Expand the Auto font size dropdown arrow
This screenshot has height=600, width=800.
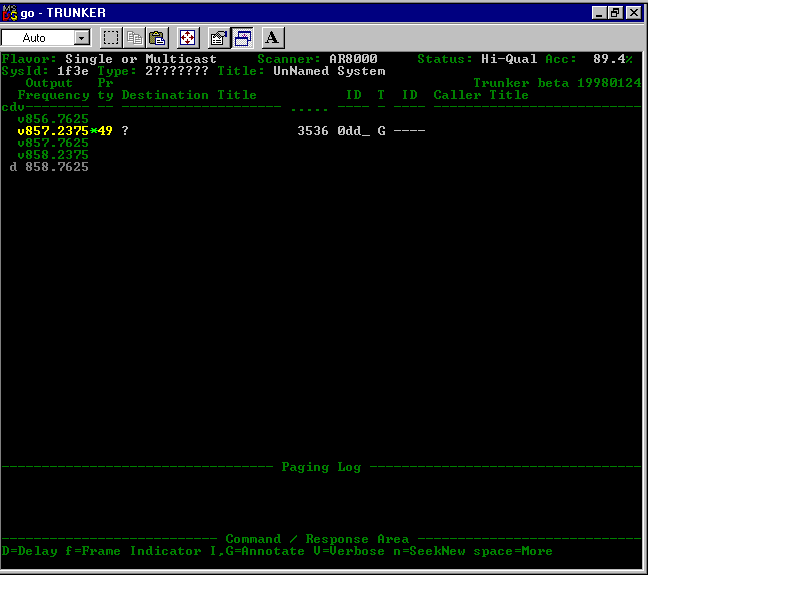pyautogui.click(x=82, y=38)
